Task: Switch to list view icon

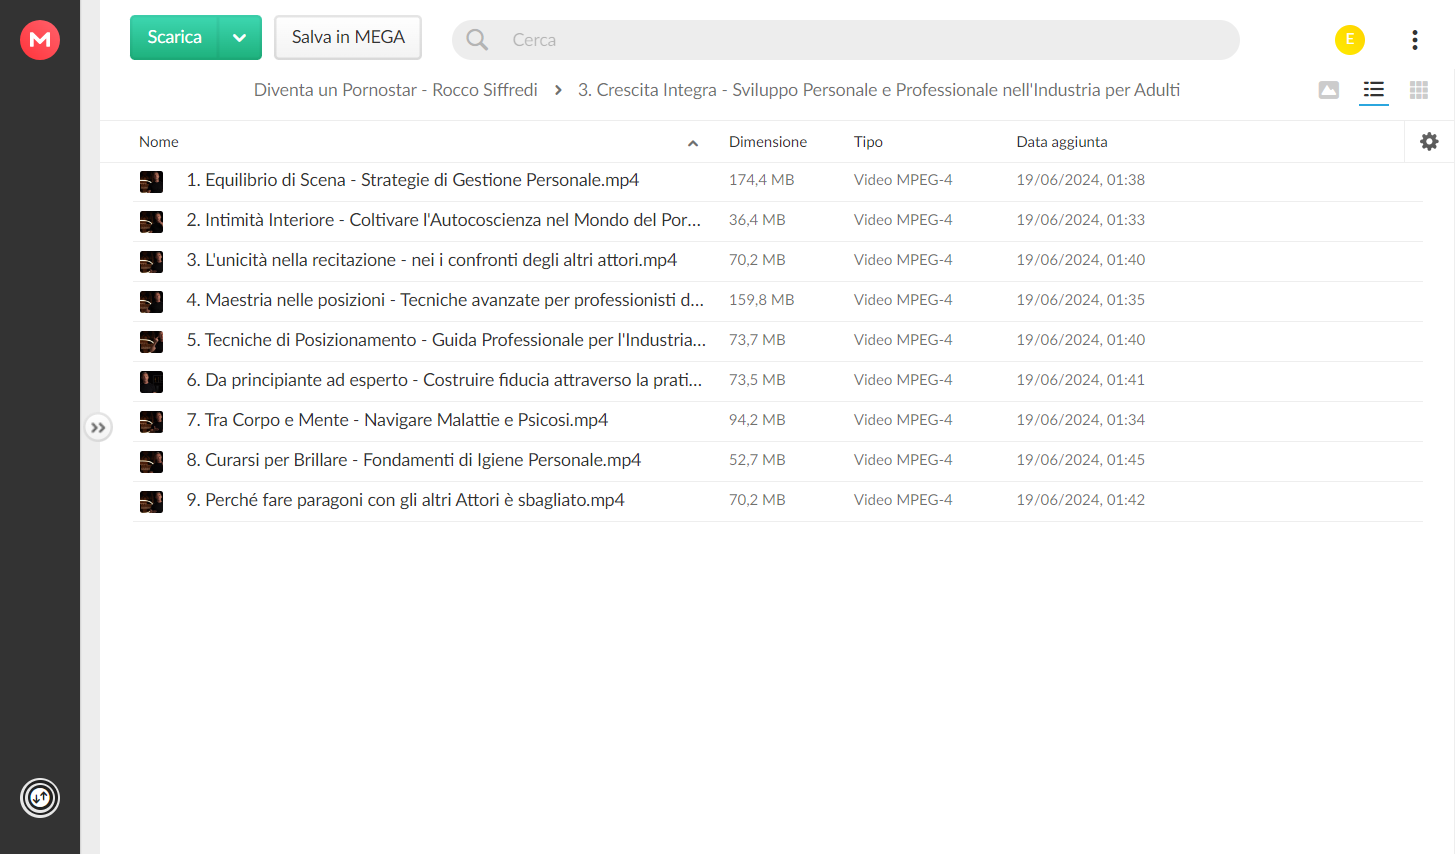Action: click(x=1374, y=90)
